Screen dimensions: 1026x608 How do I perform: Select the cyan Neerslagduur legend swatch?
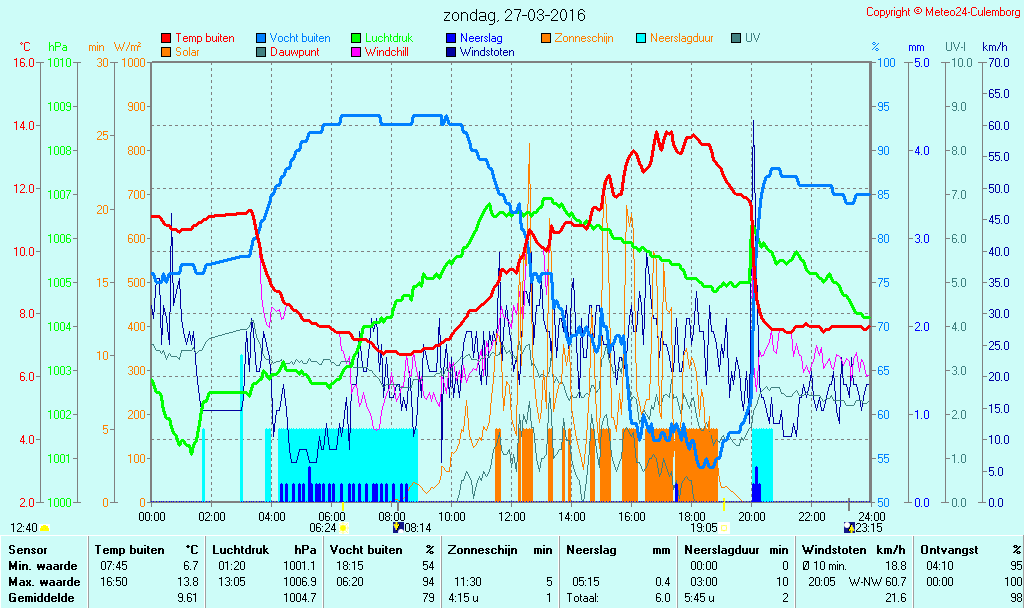pyautogui.click(x=641, y=39)
